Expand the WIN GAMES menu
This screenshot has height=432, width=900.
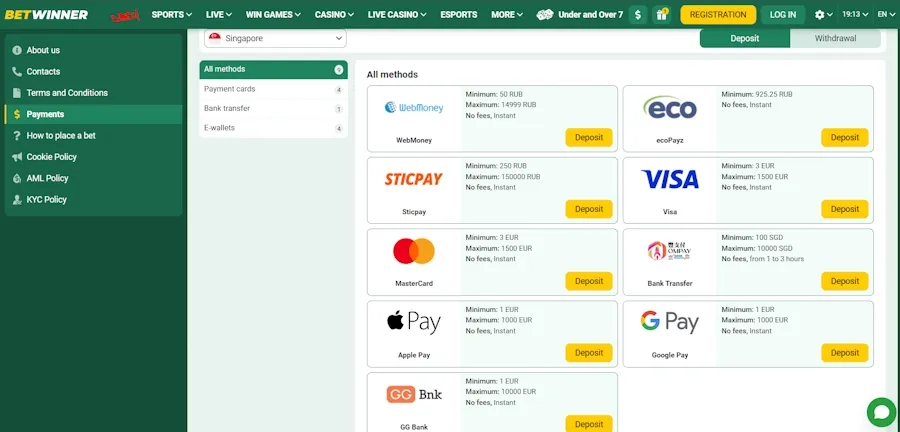(273, 15)
